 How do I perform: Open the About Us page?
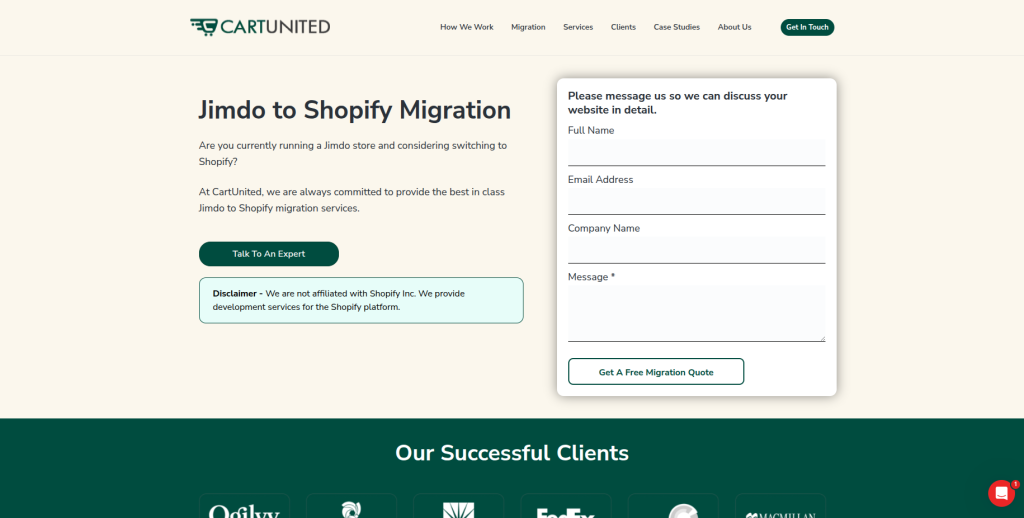click(x=735, y=27)
